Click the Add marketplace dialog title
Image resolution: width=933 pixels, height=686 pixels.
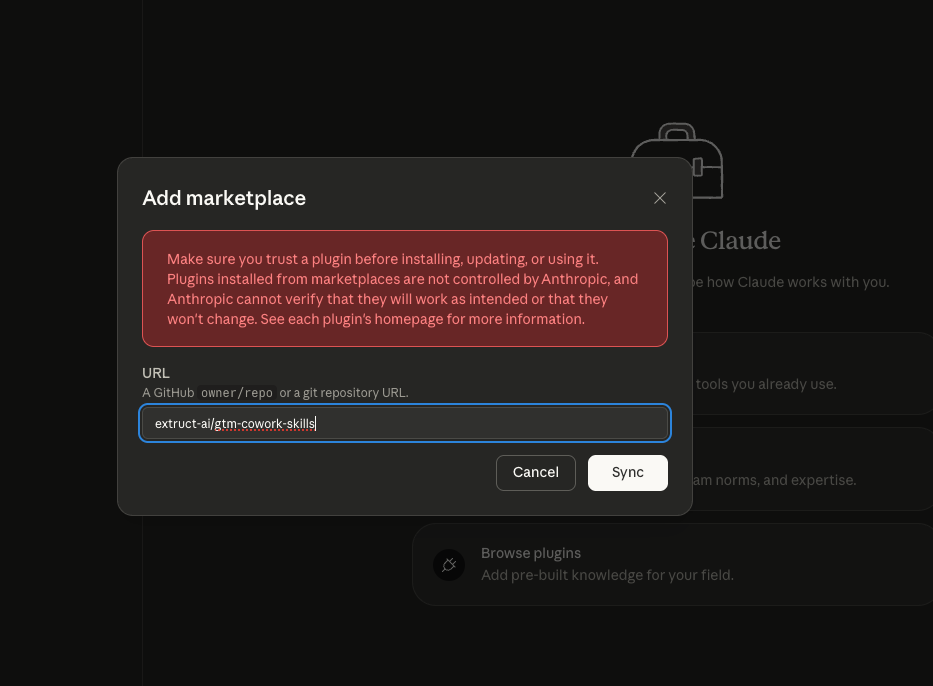(224, 198)
